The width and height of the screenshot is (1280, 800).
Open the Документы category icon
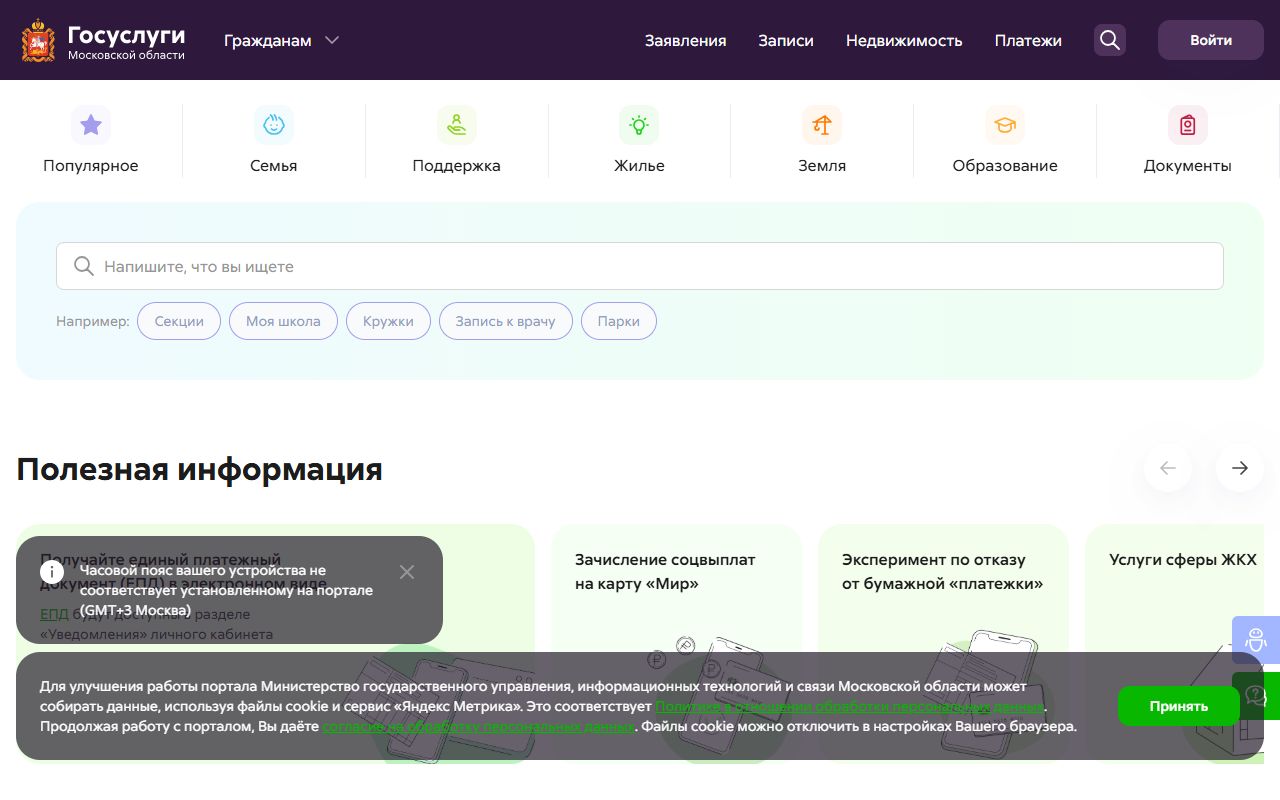pos(1188,125)
